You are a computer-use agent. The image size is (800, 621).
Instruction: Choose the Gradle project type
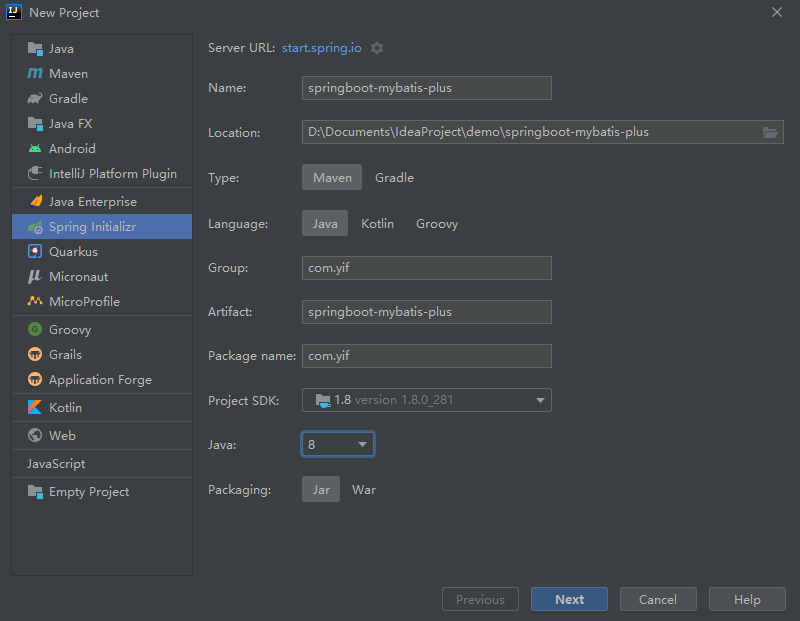(394, 177)
